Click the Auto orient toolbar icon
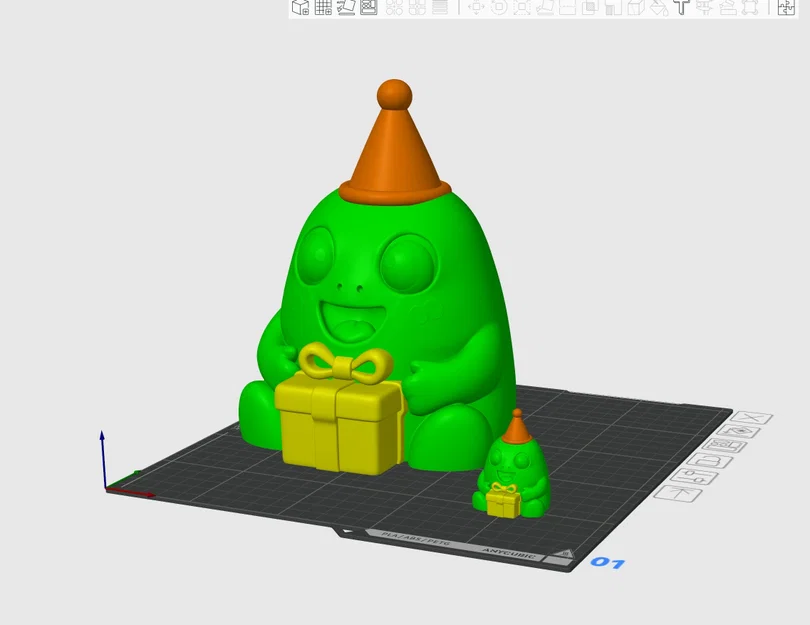This screenshot has height=625, width=810. click(x=346, y=7)
